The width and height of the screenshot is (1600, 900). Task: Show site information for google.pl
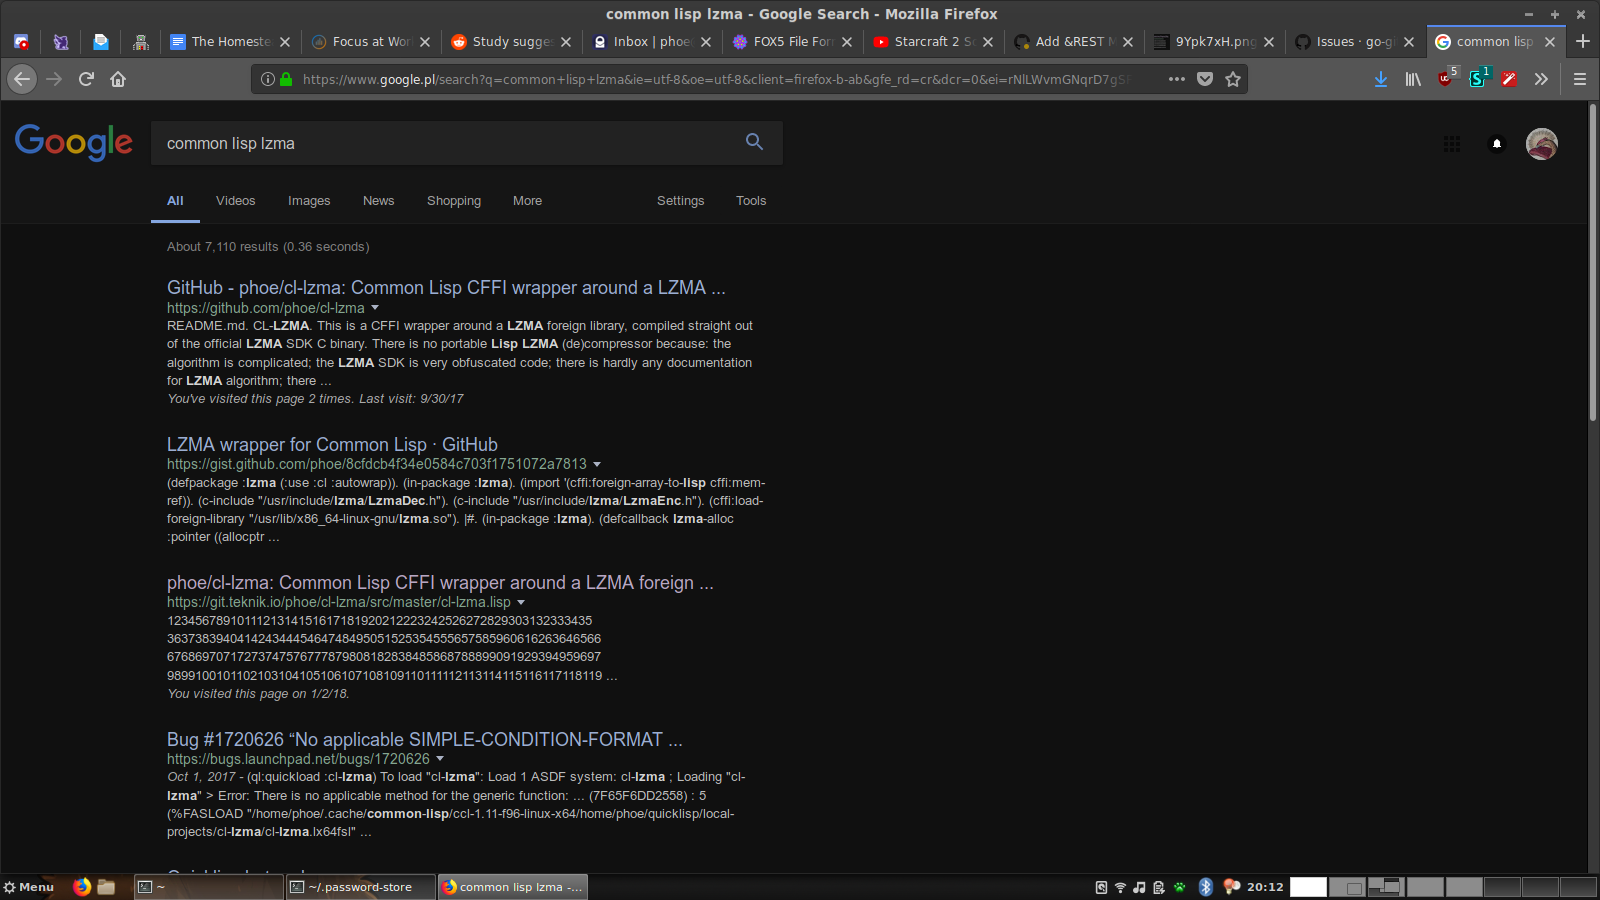coord(268,79)
